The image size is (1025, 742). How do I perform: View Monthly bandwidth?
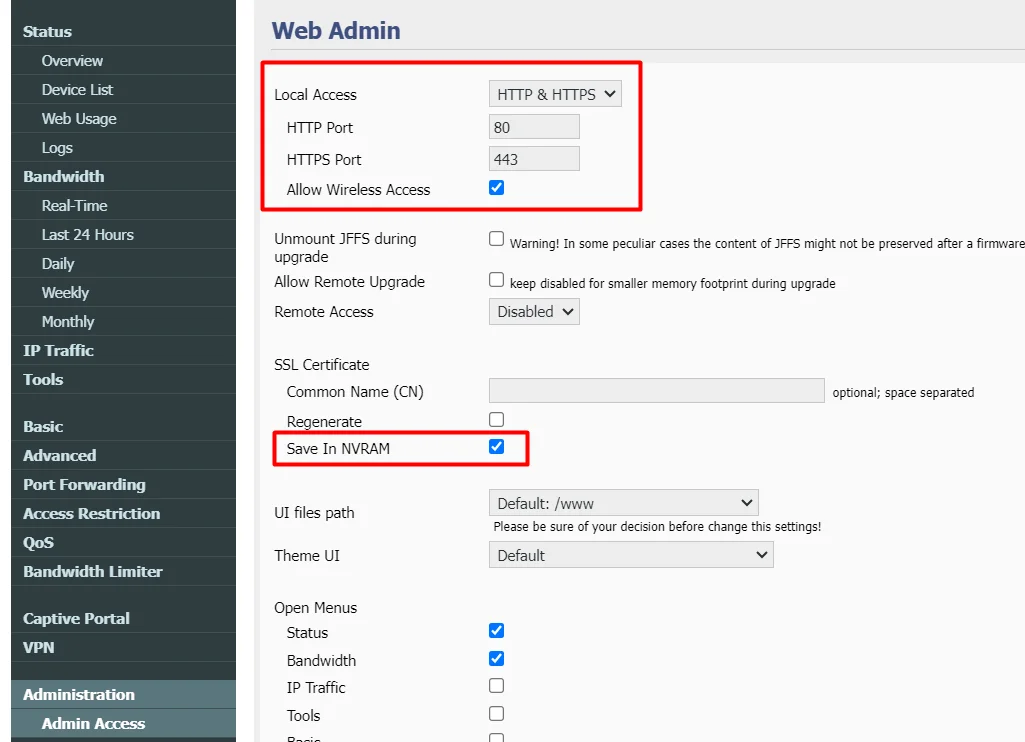tap(124, 322)
